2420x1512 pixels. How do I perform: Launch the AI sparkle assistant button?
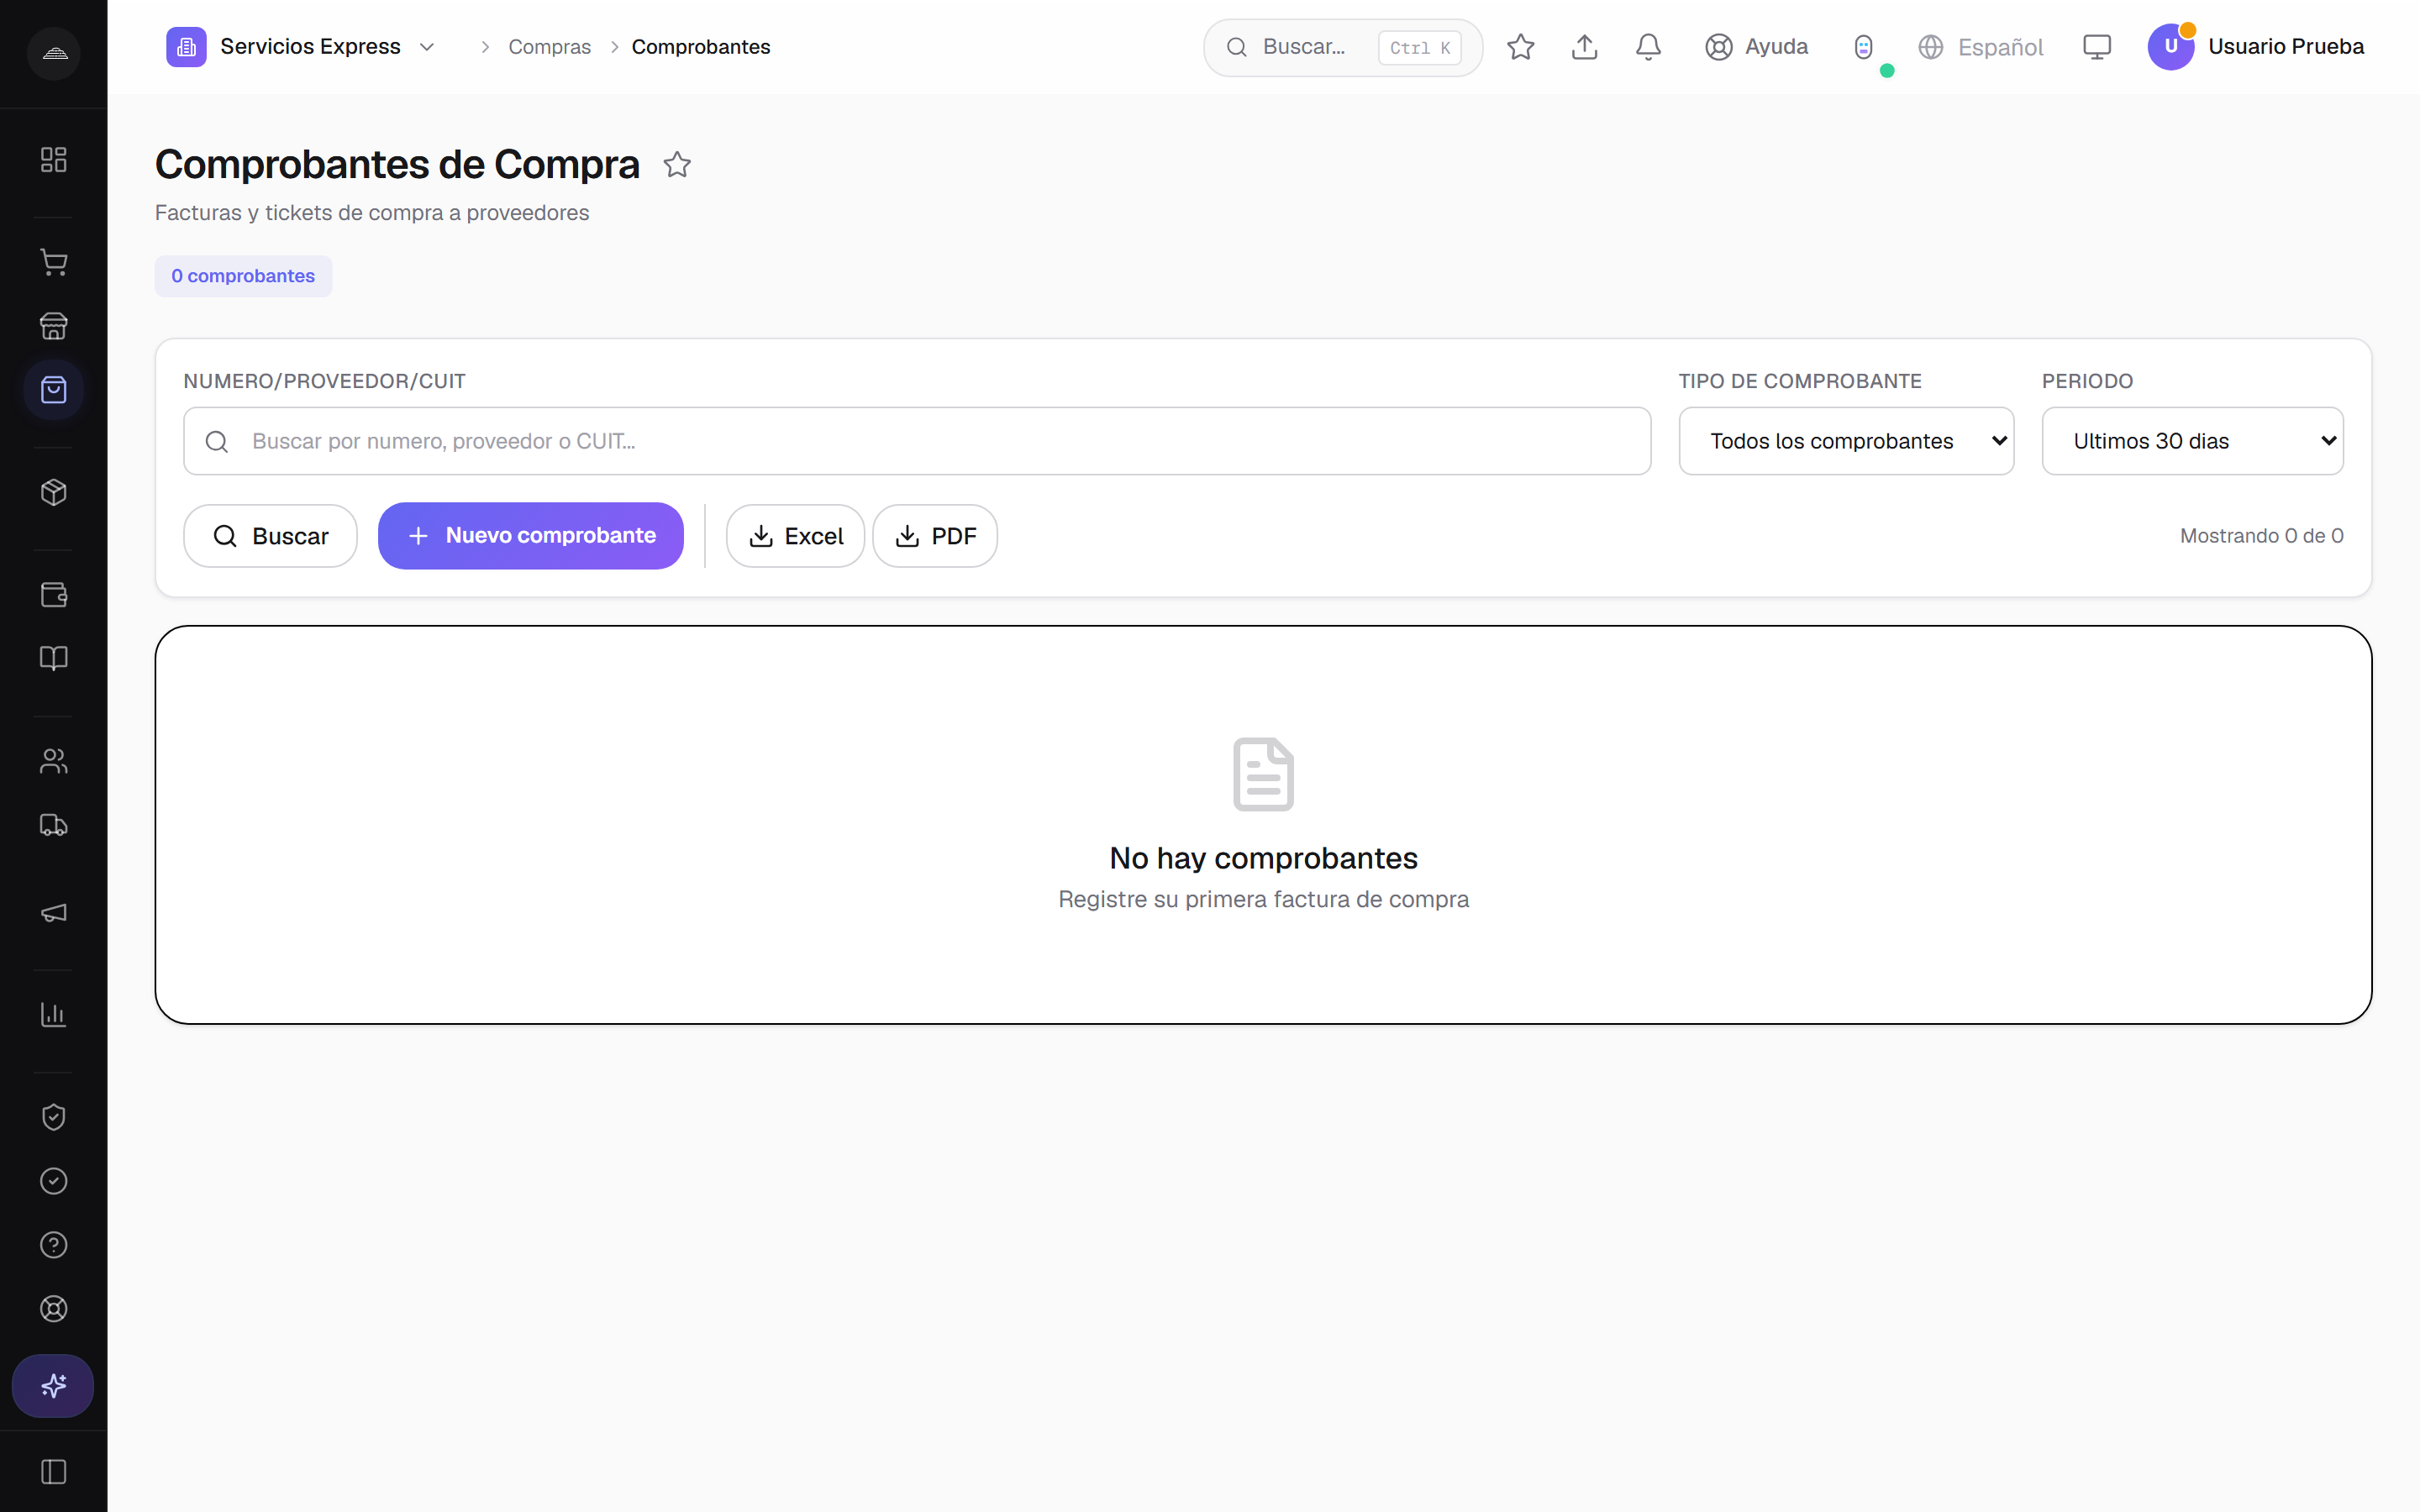point(53,1386)
